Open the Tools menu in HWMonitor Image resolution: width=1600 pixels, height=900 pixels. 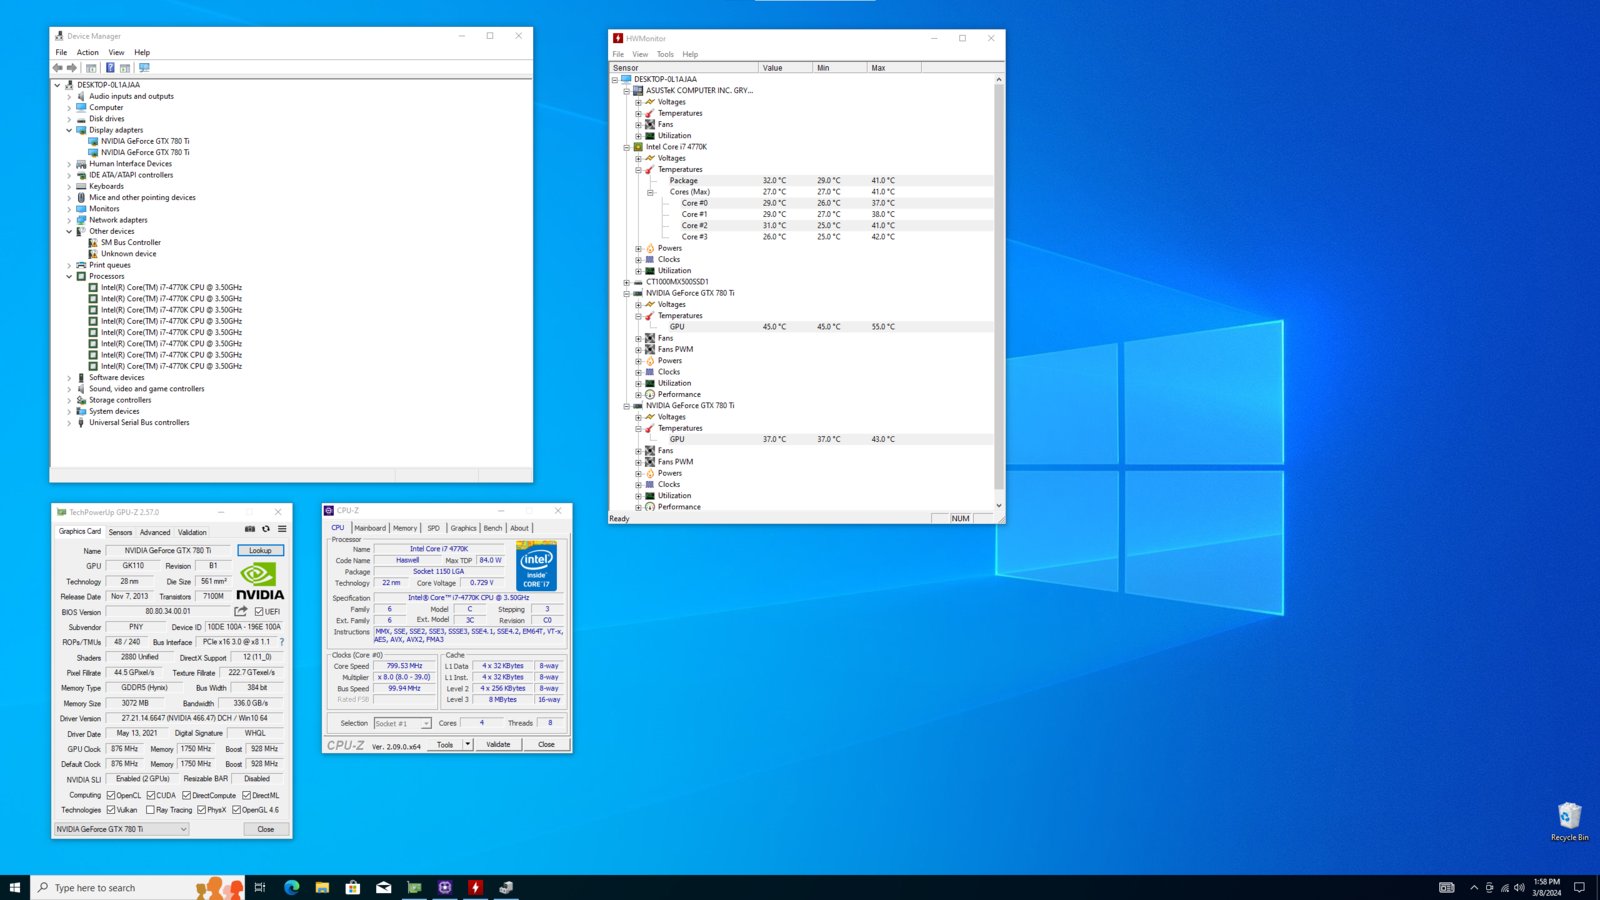click(665, 54)
